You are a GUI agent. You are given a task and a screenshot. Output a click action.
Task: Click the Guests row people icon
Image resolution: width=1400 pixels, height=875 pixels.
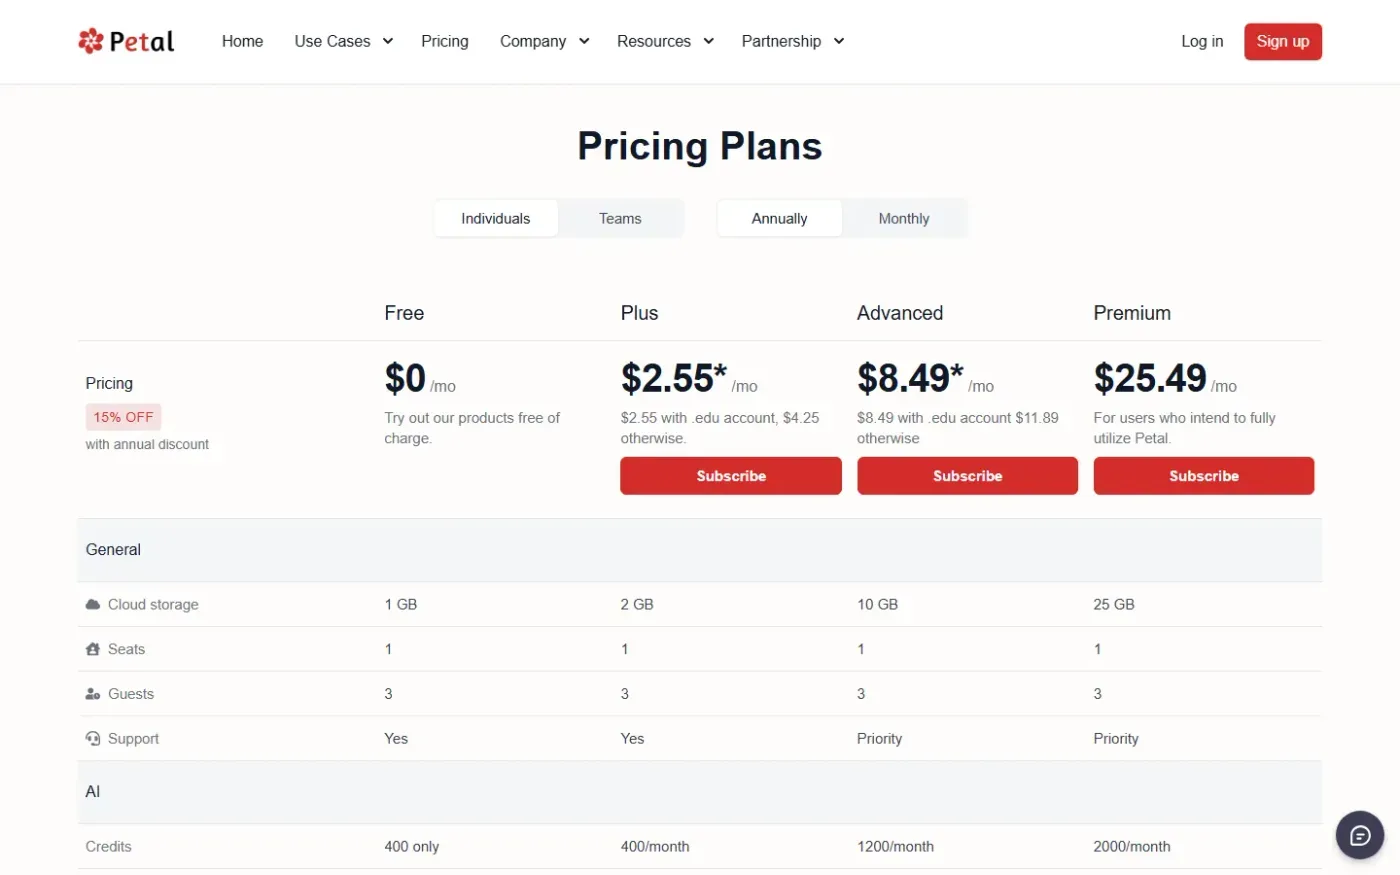[x=93, y=694]
